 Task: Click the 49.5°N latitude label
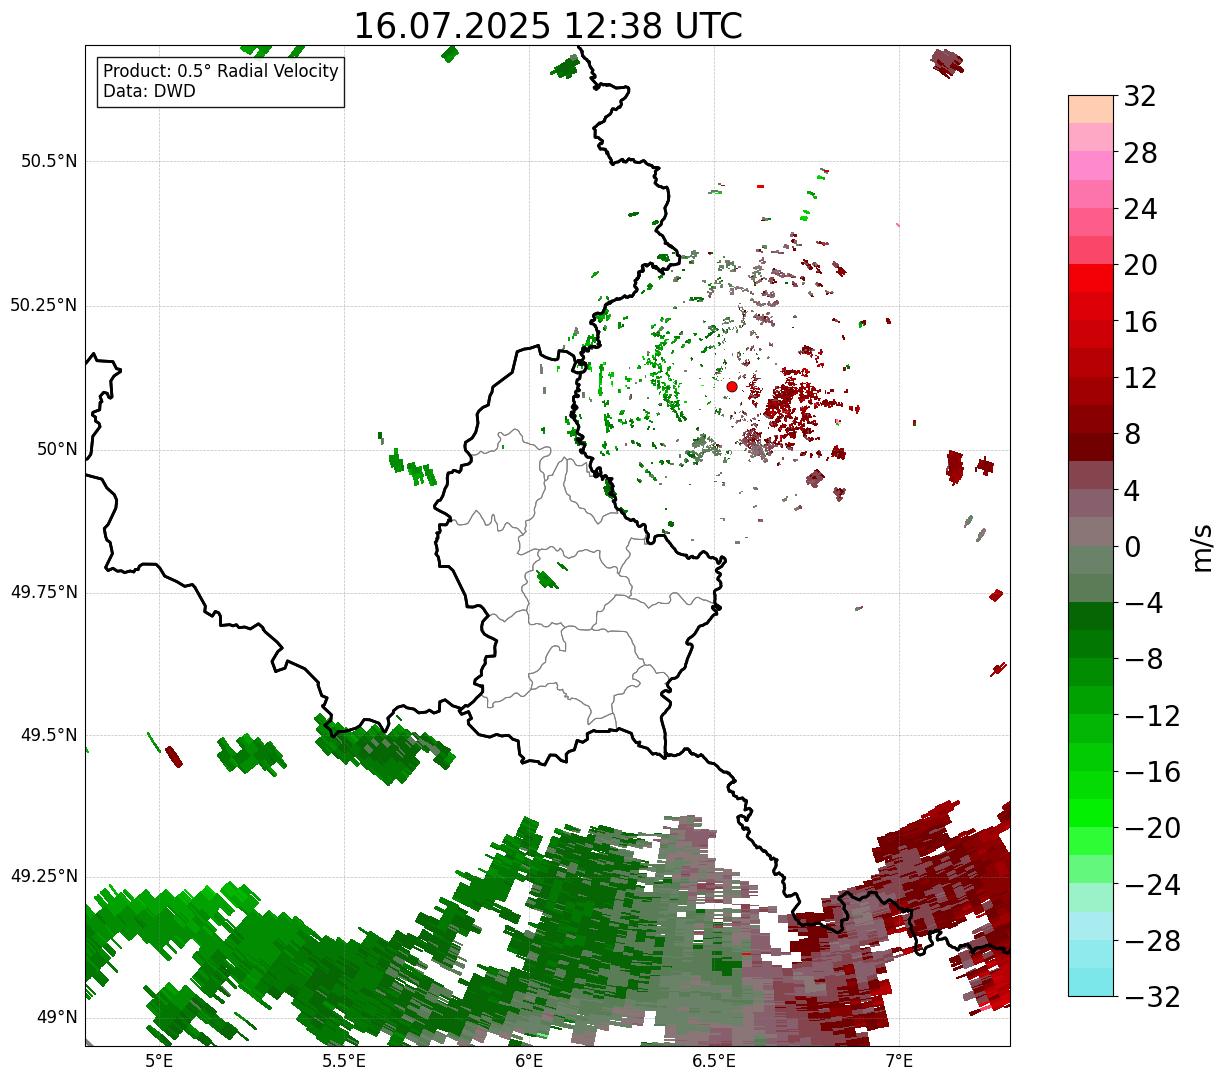point(49,735)
